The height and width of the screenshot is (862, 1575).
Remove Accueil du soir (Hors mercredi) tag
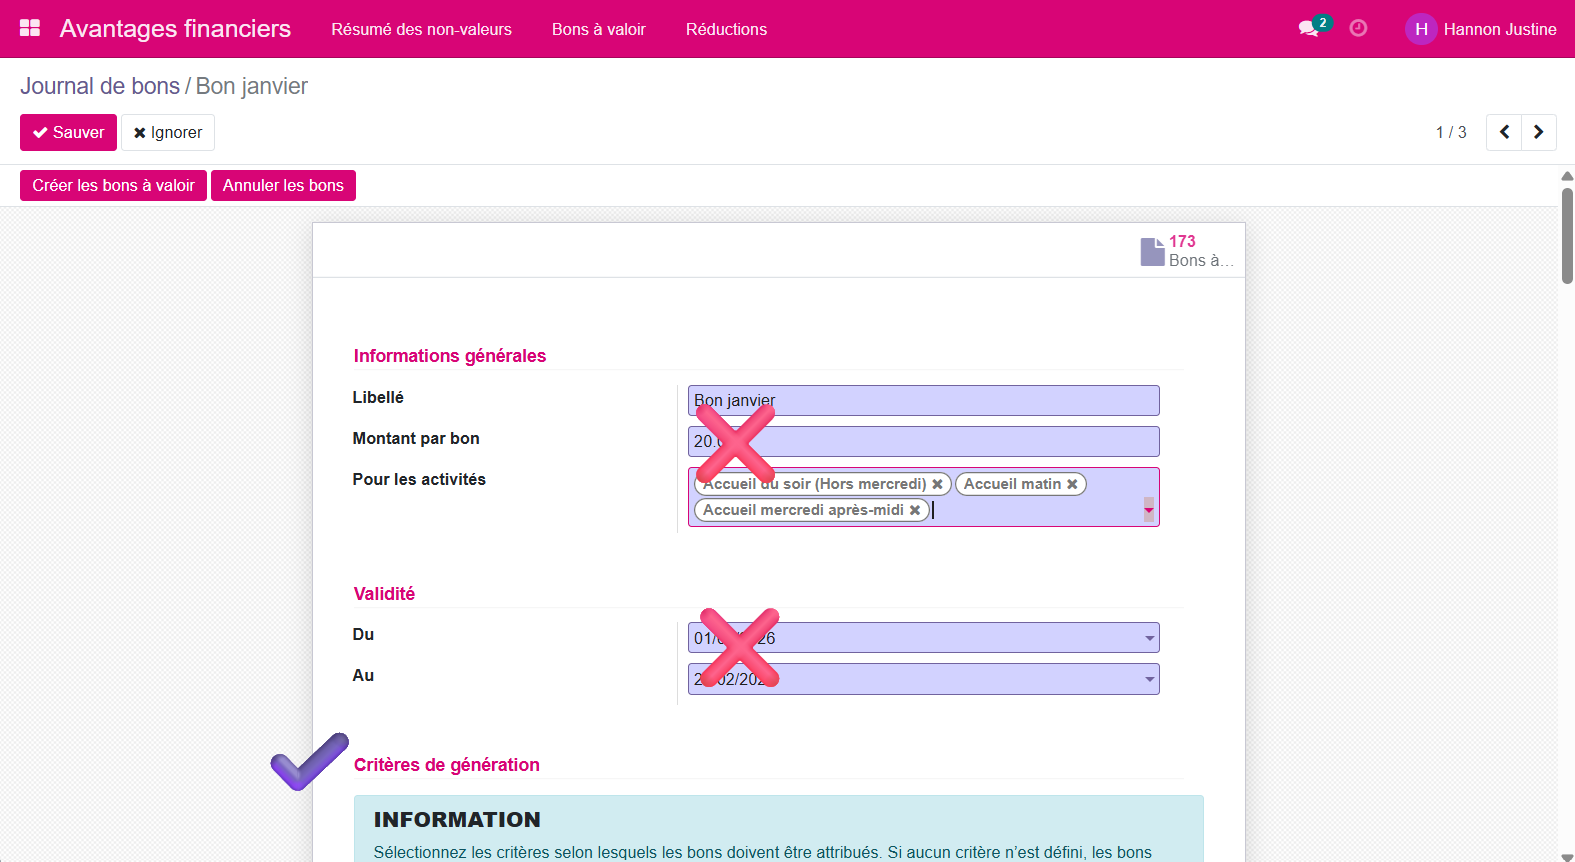(937, 484)
